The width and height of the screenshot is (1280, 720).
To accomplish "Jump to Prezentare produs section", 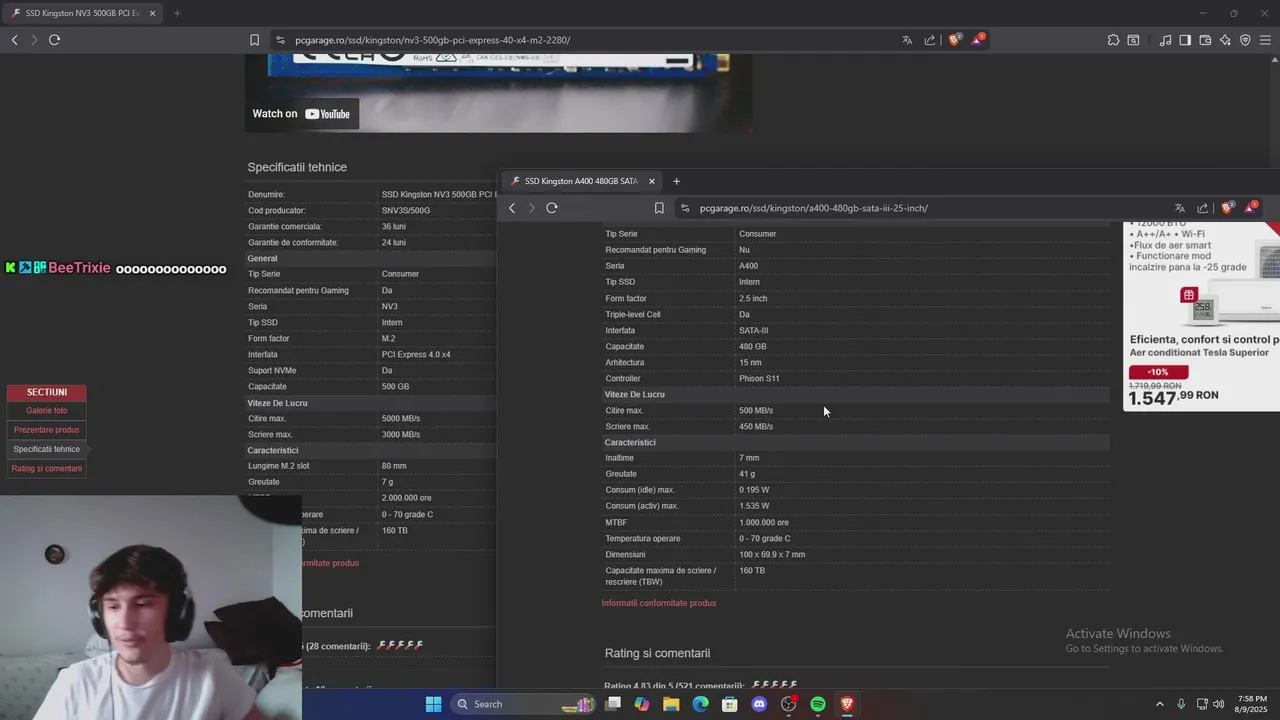I will (x=47, y=430).
